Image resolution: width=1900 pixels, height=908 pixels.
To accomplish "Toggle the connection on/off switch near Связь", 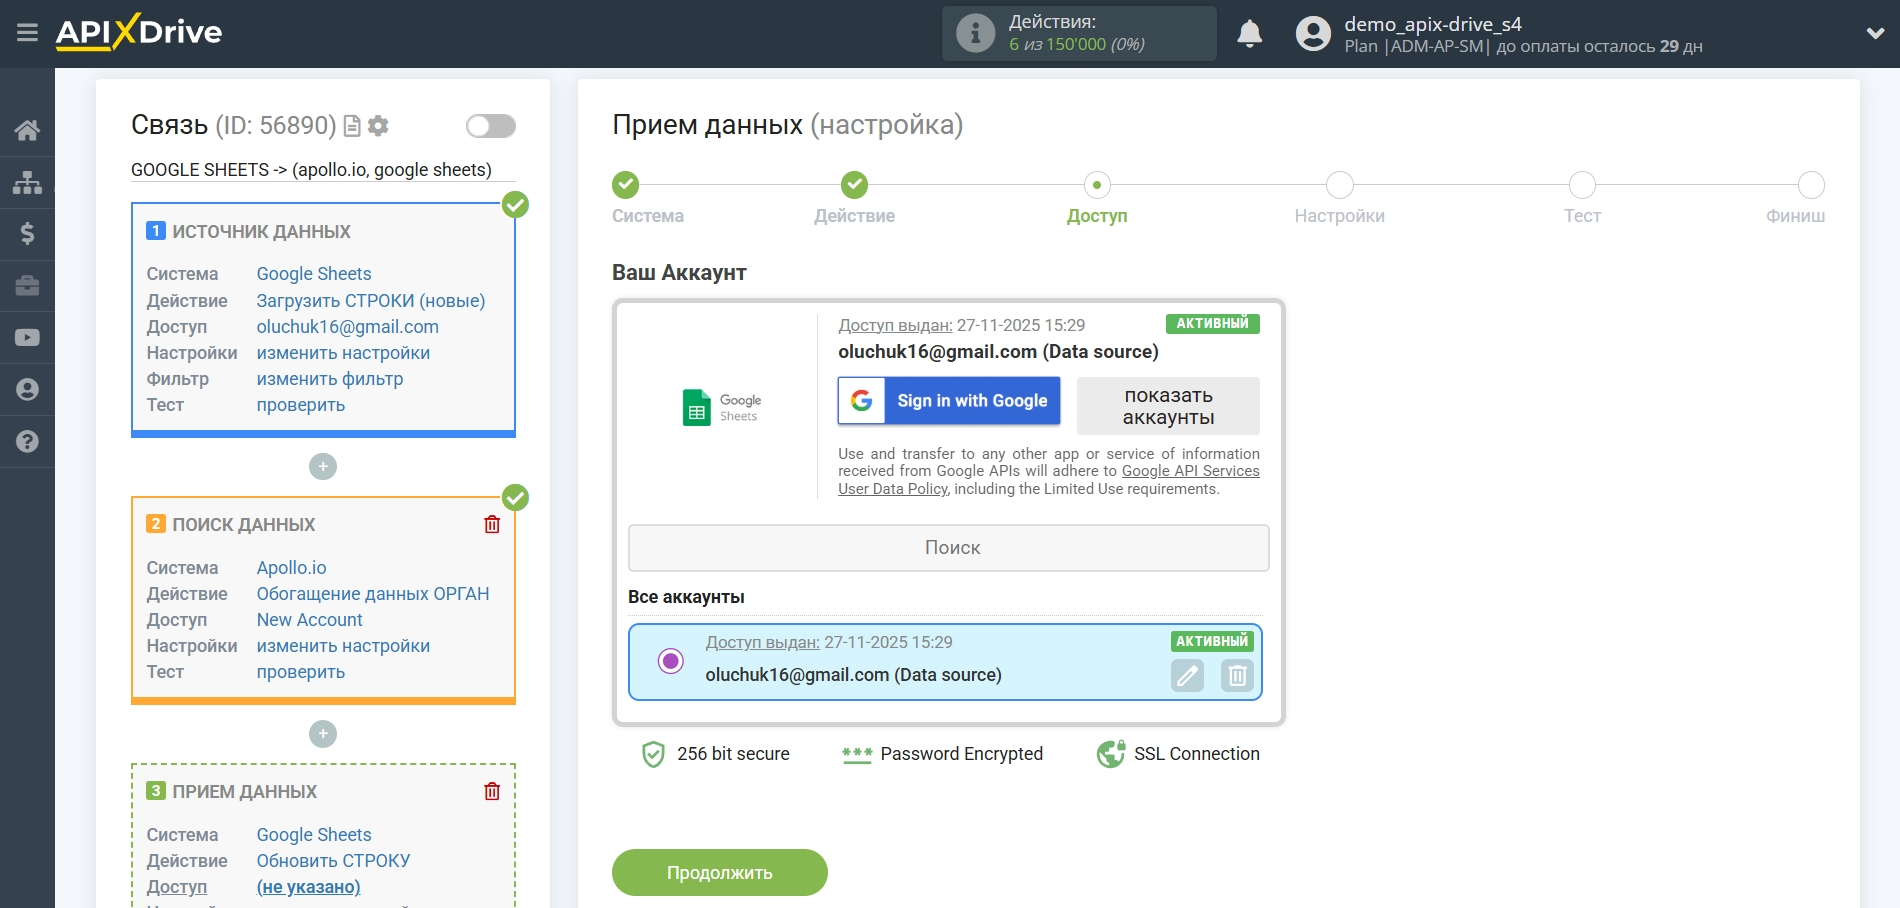I will (489, 126).
